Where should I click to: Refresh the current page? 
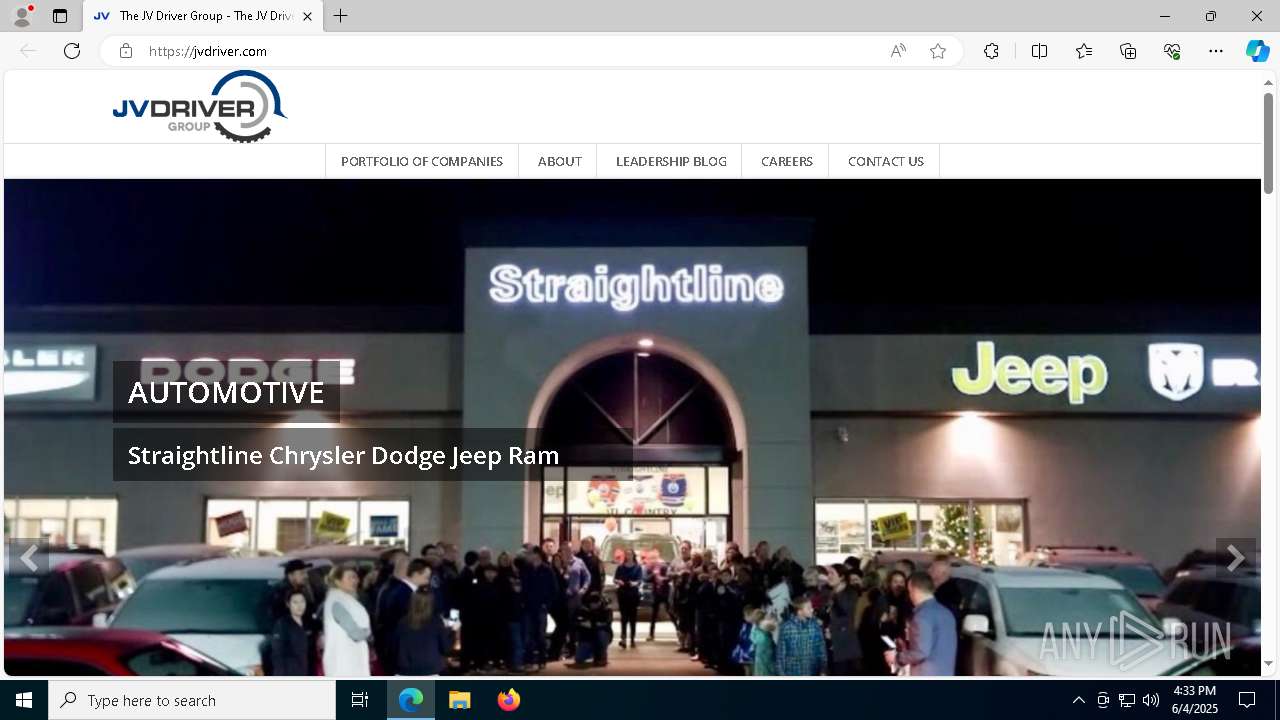[72, 51]
